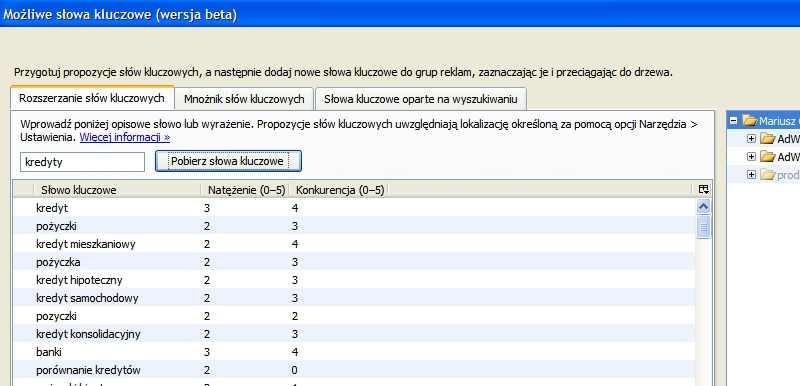Sort by Natężenie (0–5) column header

246,190
